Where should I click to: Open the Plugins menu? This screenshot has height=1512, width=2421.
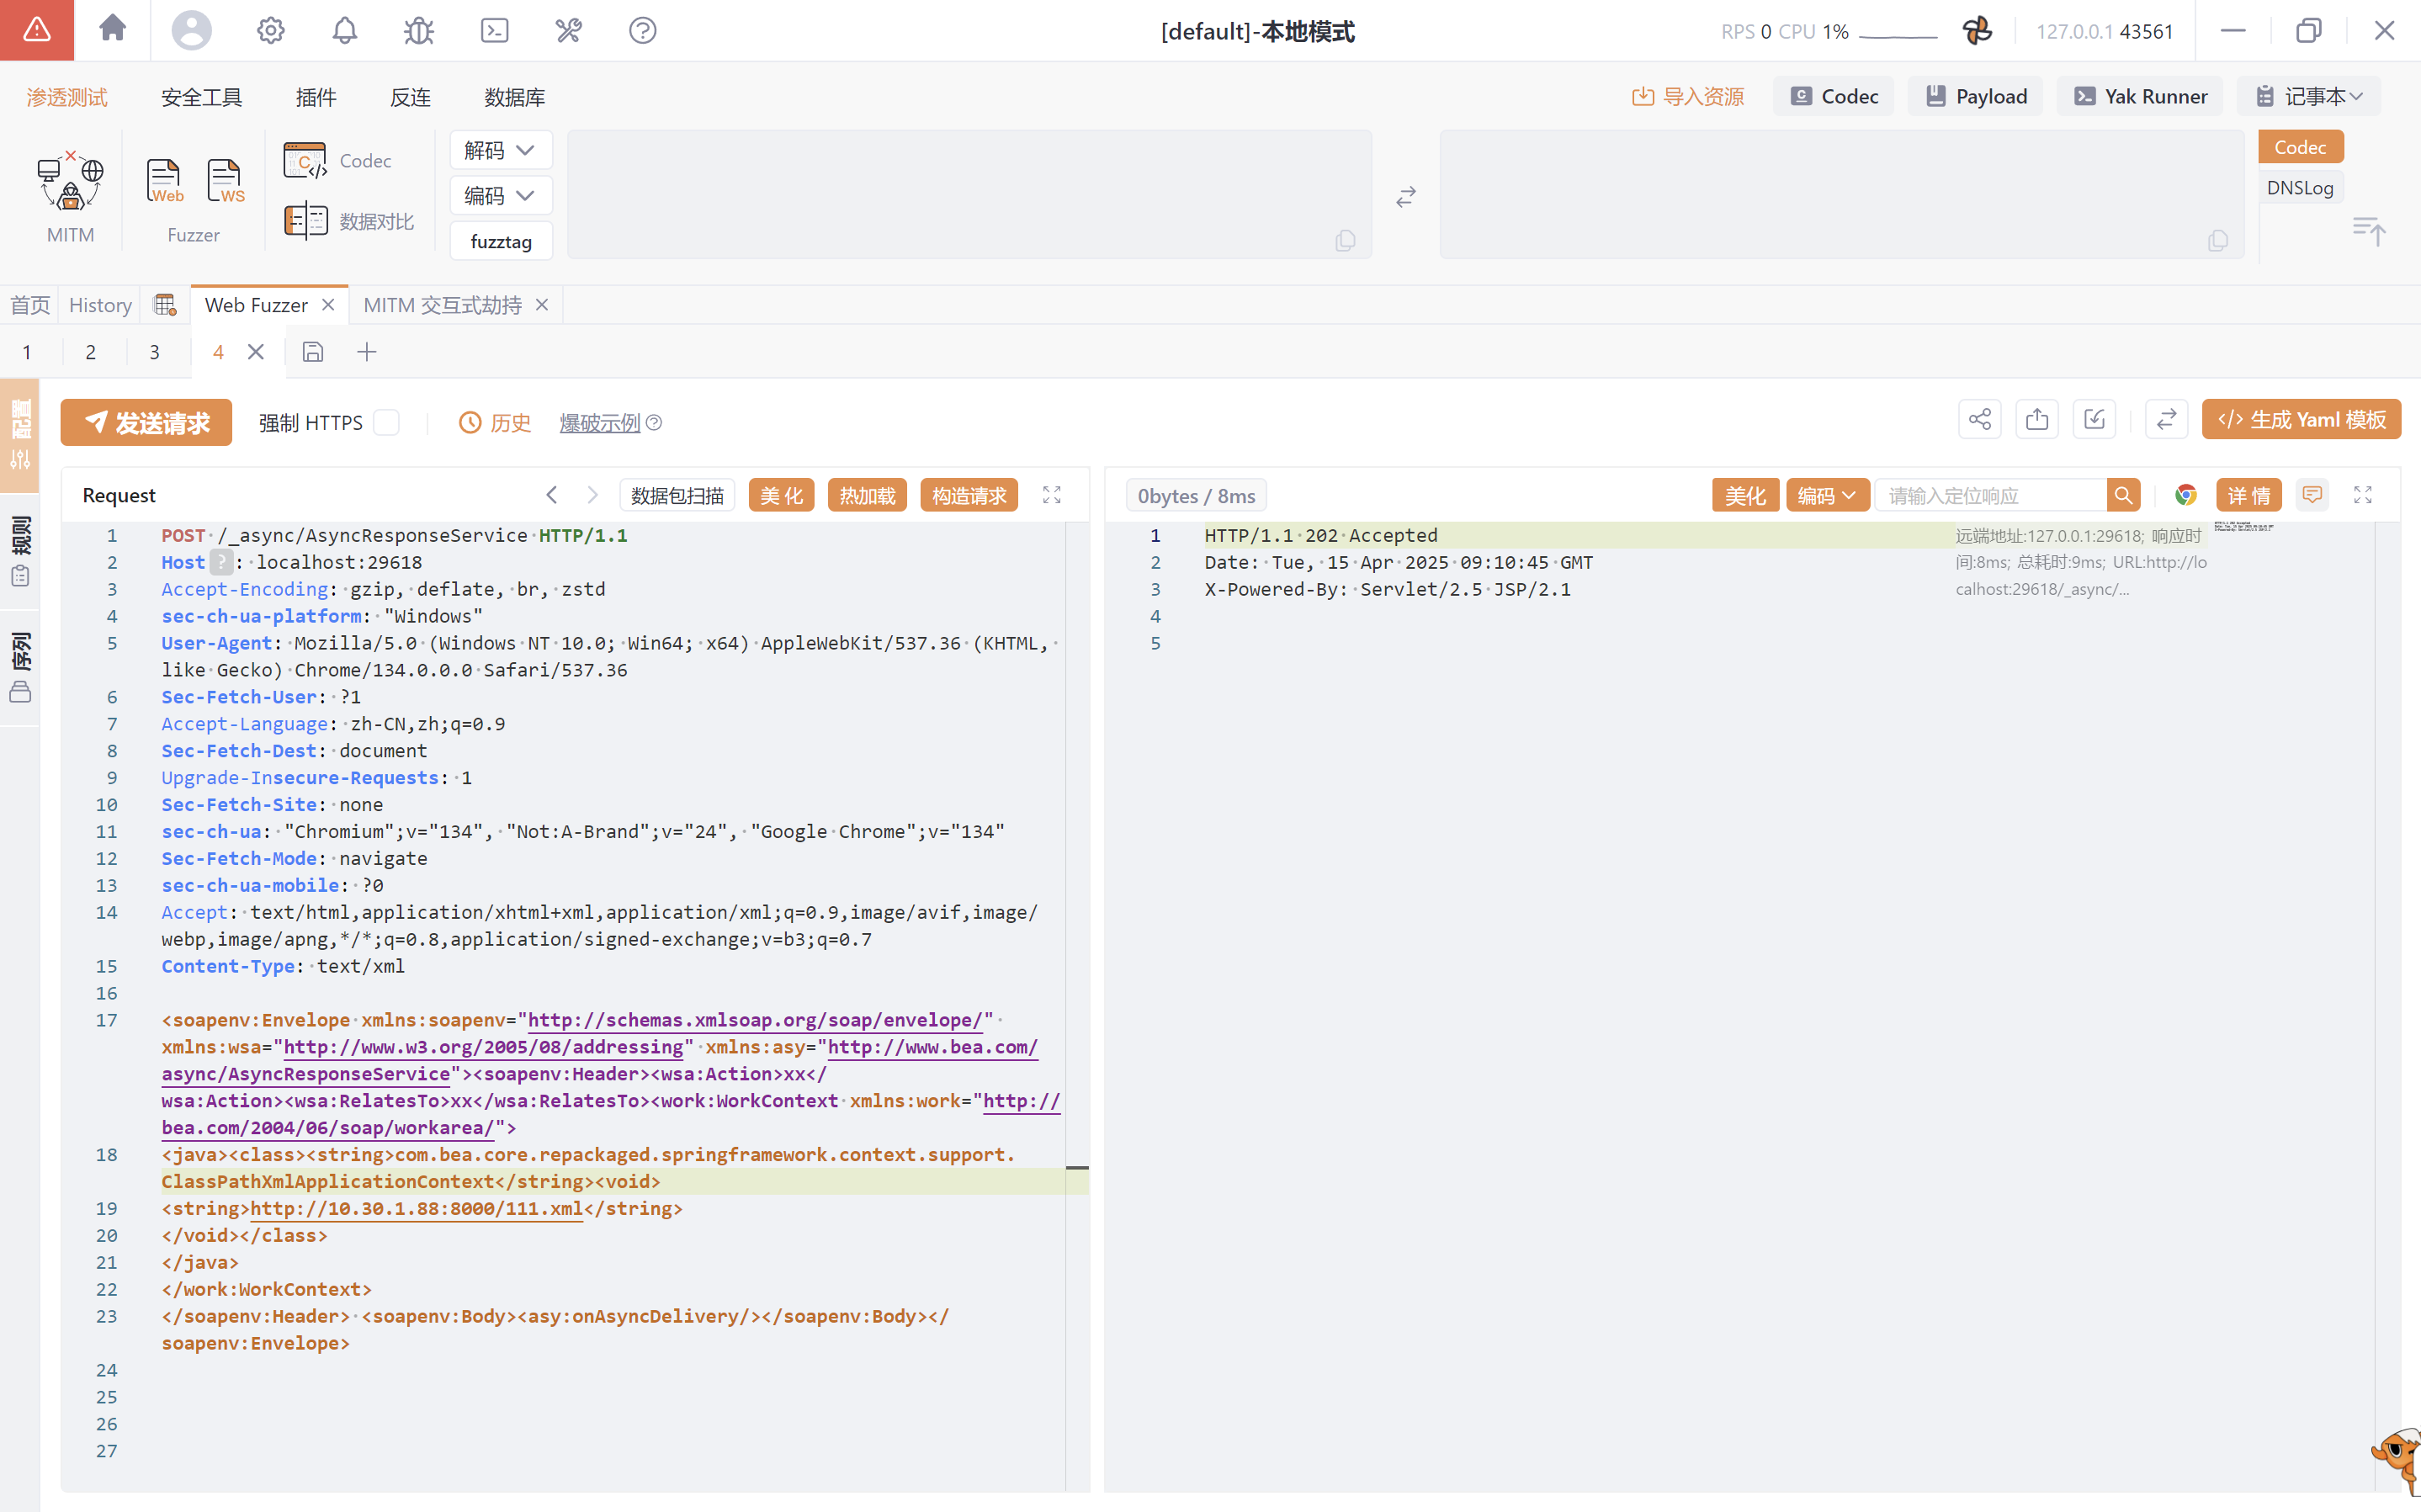coord(316,97)
